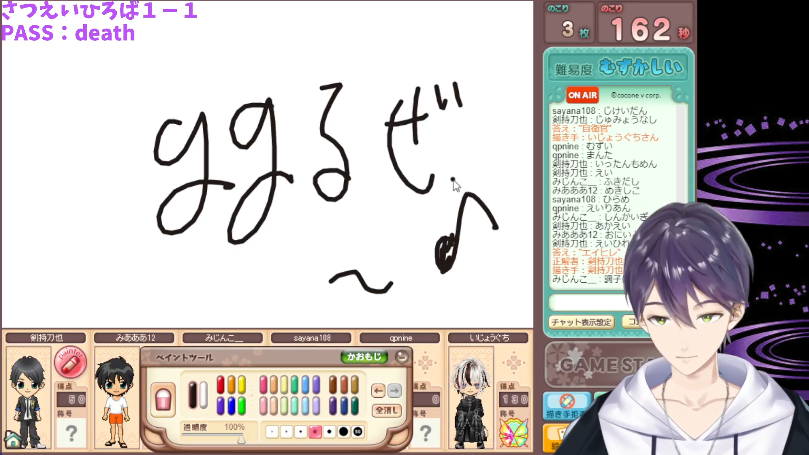Viewport: 809px width, 455px height.
Task: Pick the light pink pastel pen
Action: click(x=263, y=406)
